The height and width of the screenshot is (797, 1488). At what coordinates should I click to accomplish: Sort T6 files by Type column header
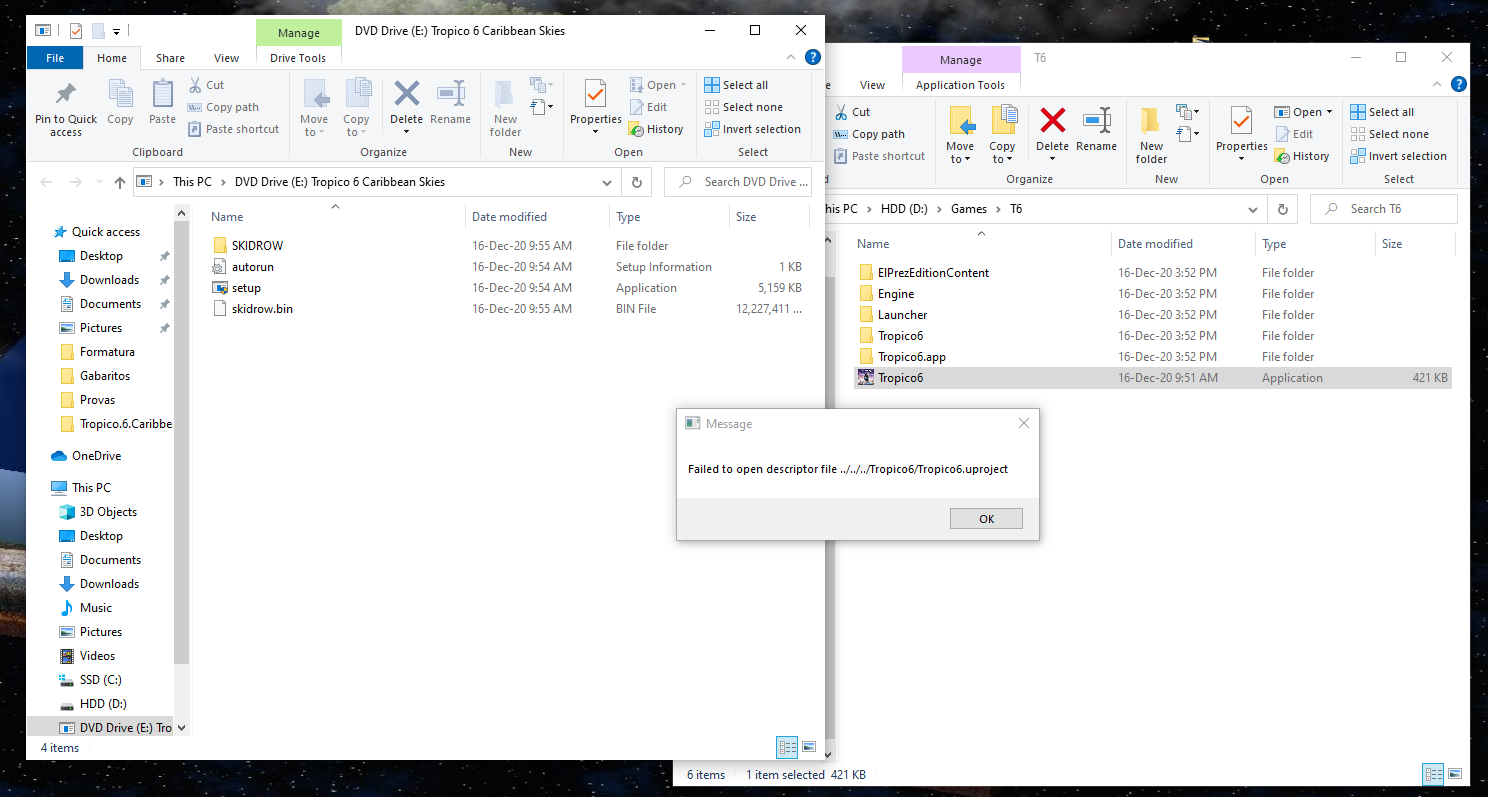(x=1315, y=244)
